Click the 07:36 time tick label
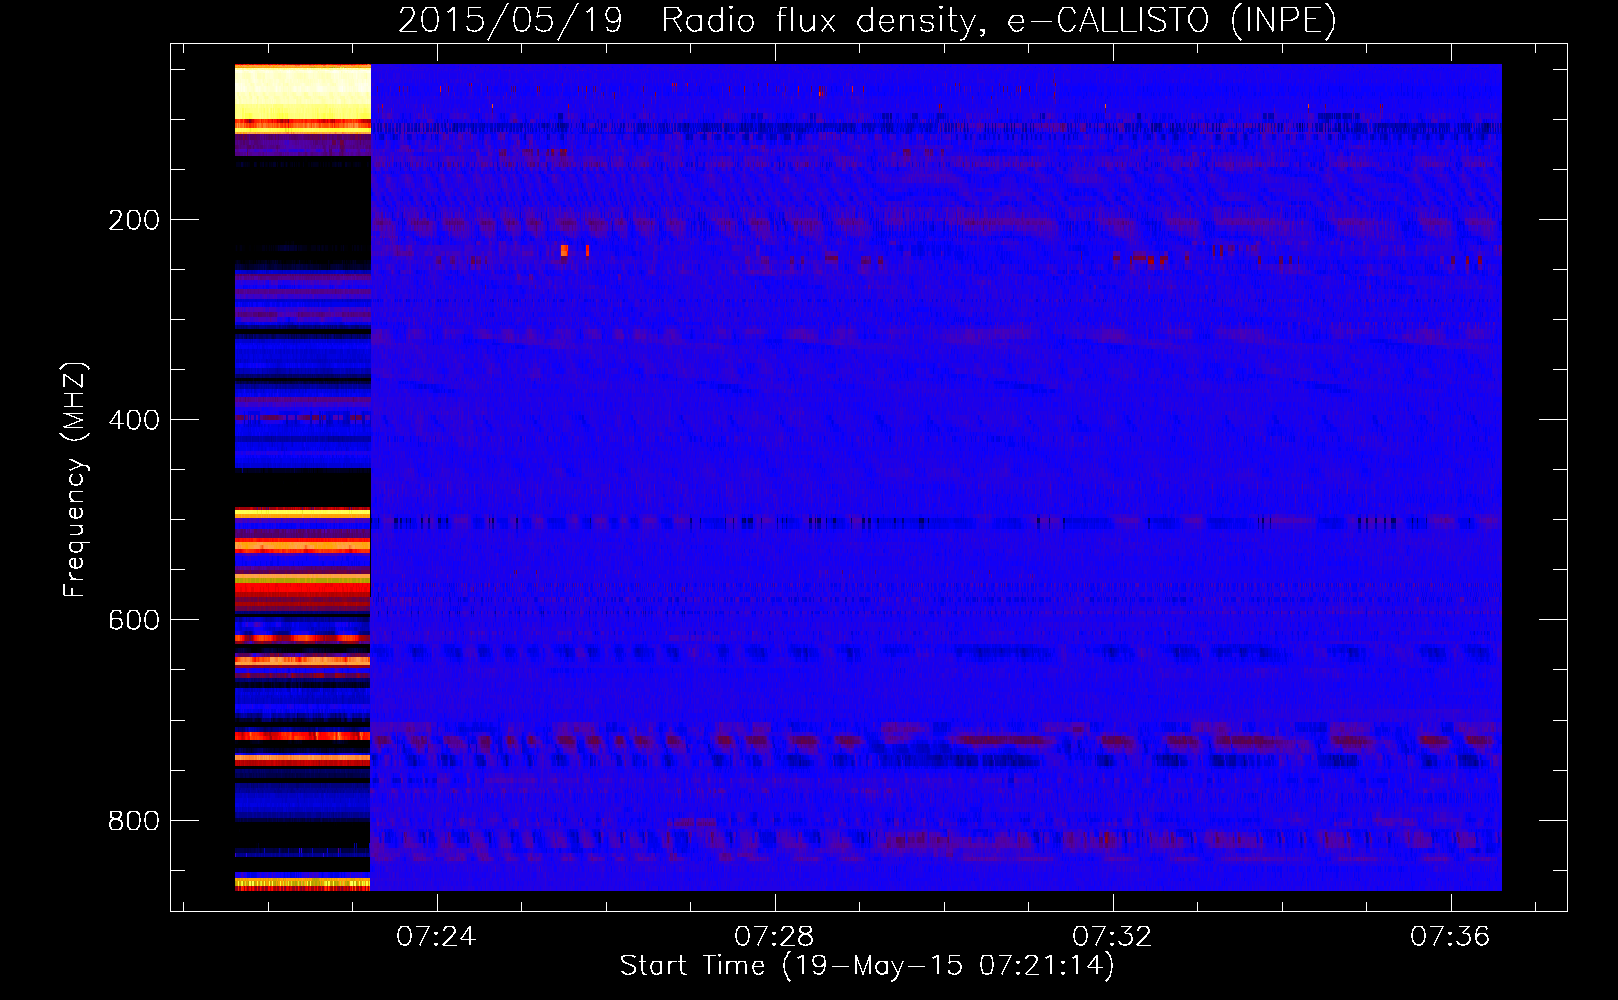1618x1000 pixels. pyautogui.click(x=1450, y=937)
